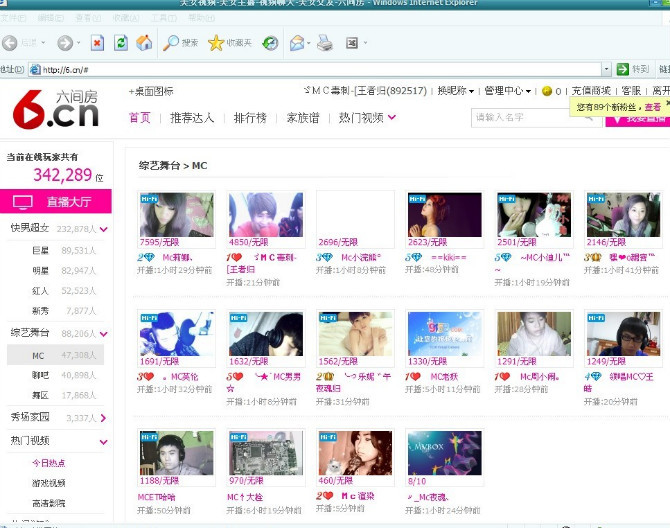This screenshot has height=528, width=670.
Task: Select the 新秀 sidebar category
Action: tap(41, 311)
